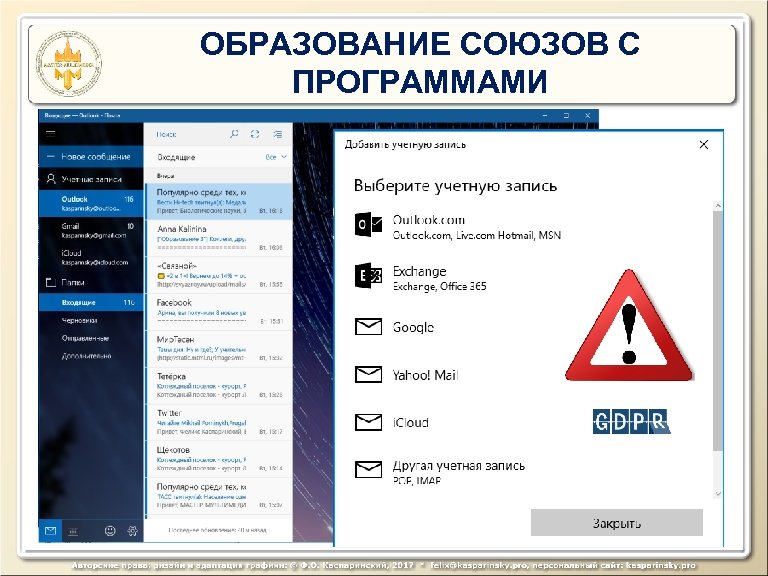
Task: Click the Mail envelope icon in bottom bar
Action: tap(50, 530)
